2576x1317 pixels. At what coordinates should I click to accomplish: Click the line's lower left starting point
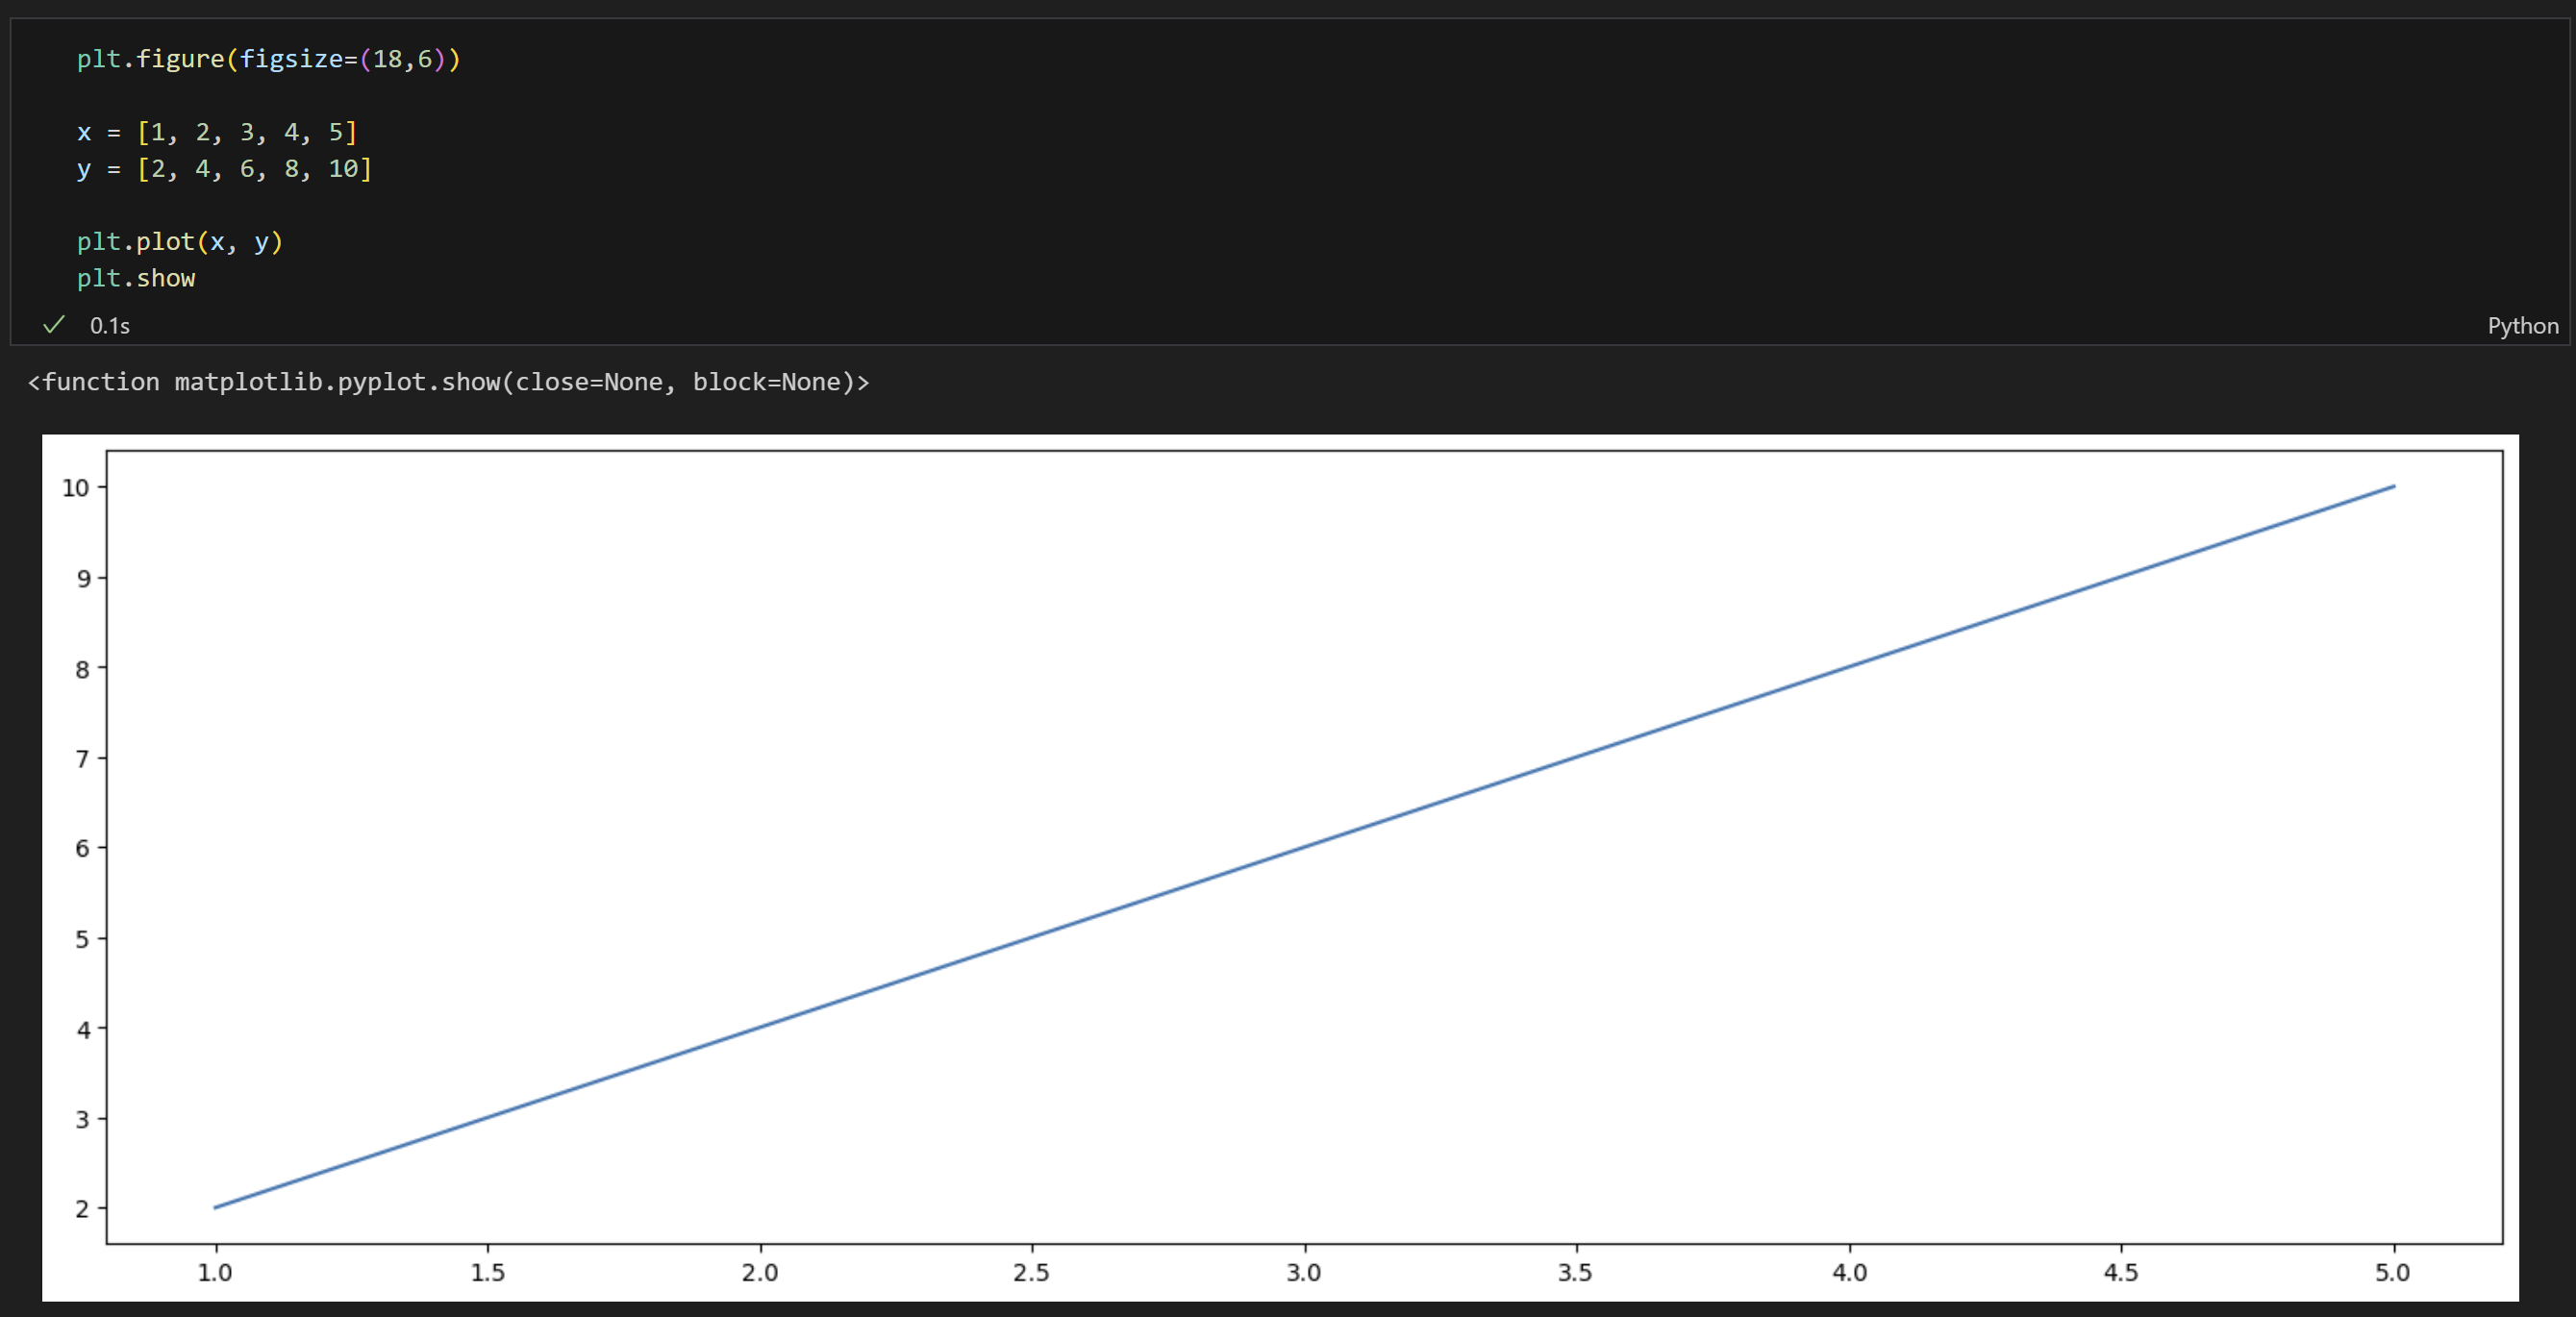pyautogui.click(x=216, y=1207)
